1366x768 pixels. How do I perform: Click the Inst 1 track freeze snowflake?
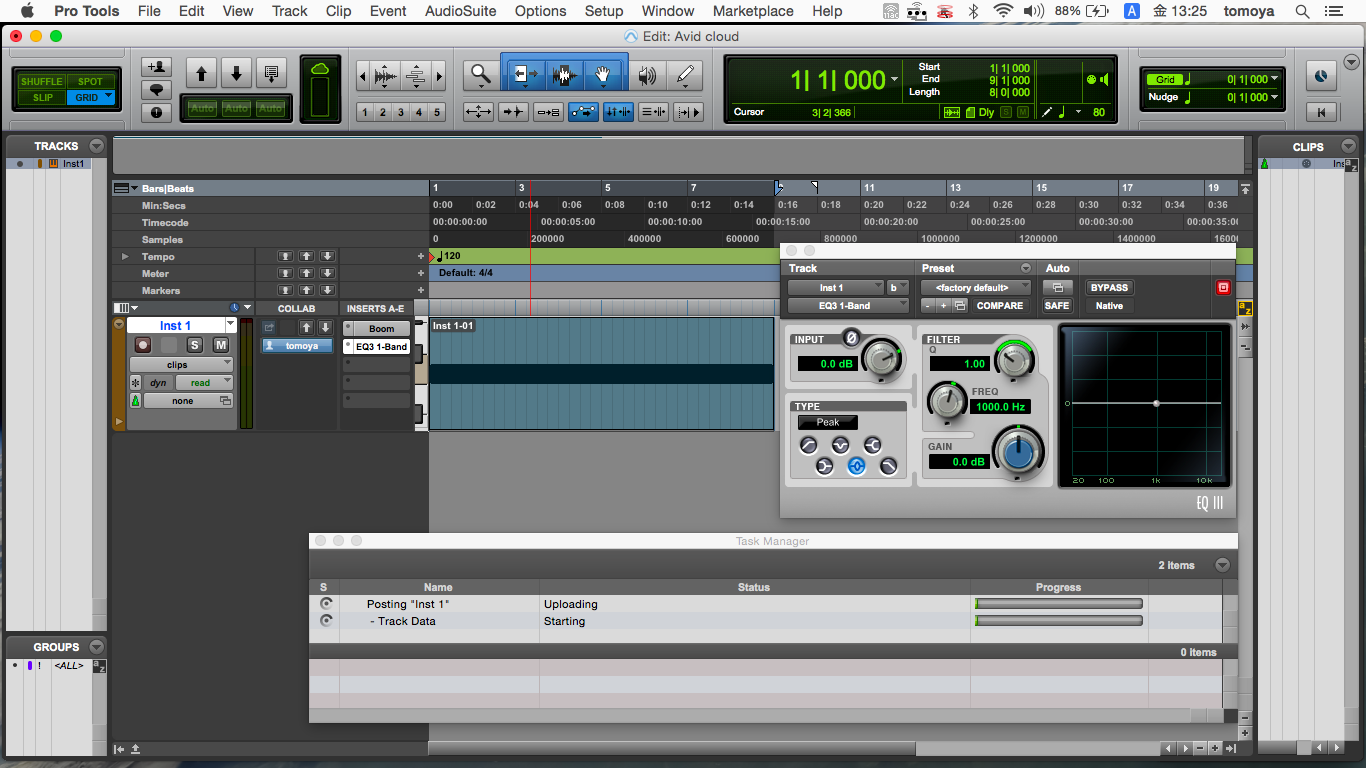click(x=136, y=383)
